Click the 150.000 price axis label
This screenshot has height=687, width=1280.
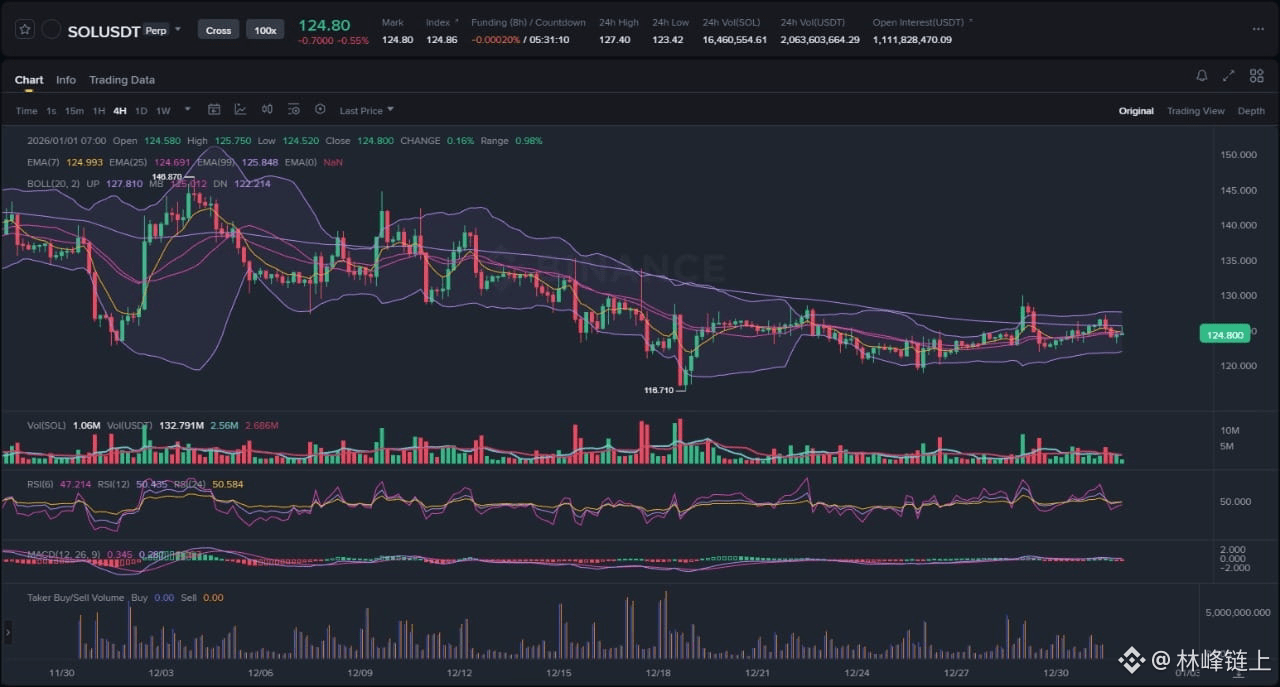[1238, 155]
